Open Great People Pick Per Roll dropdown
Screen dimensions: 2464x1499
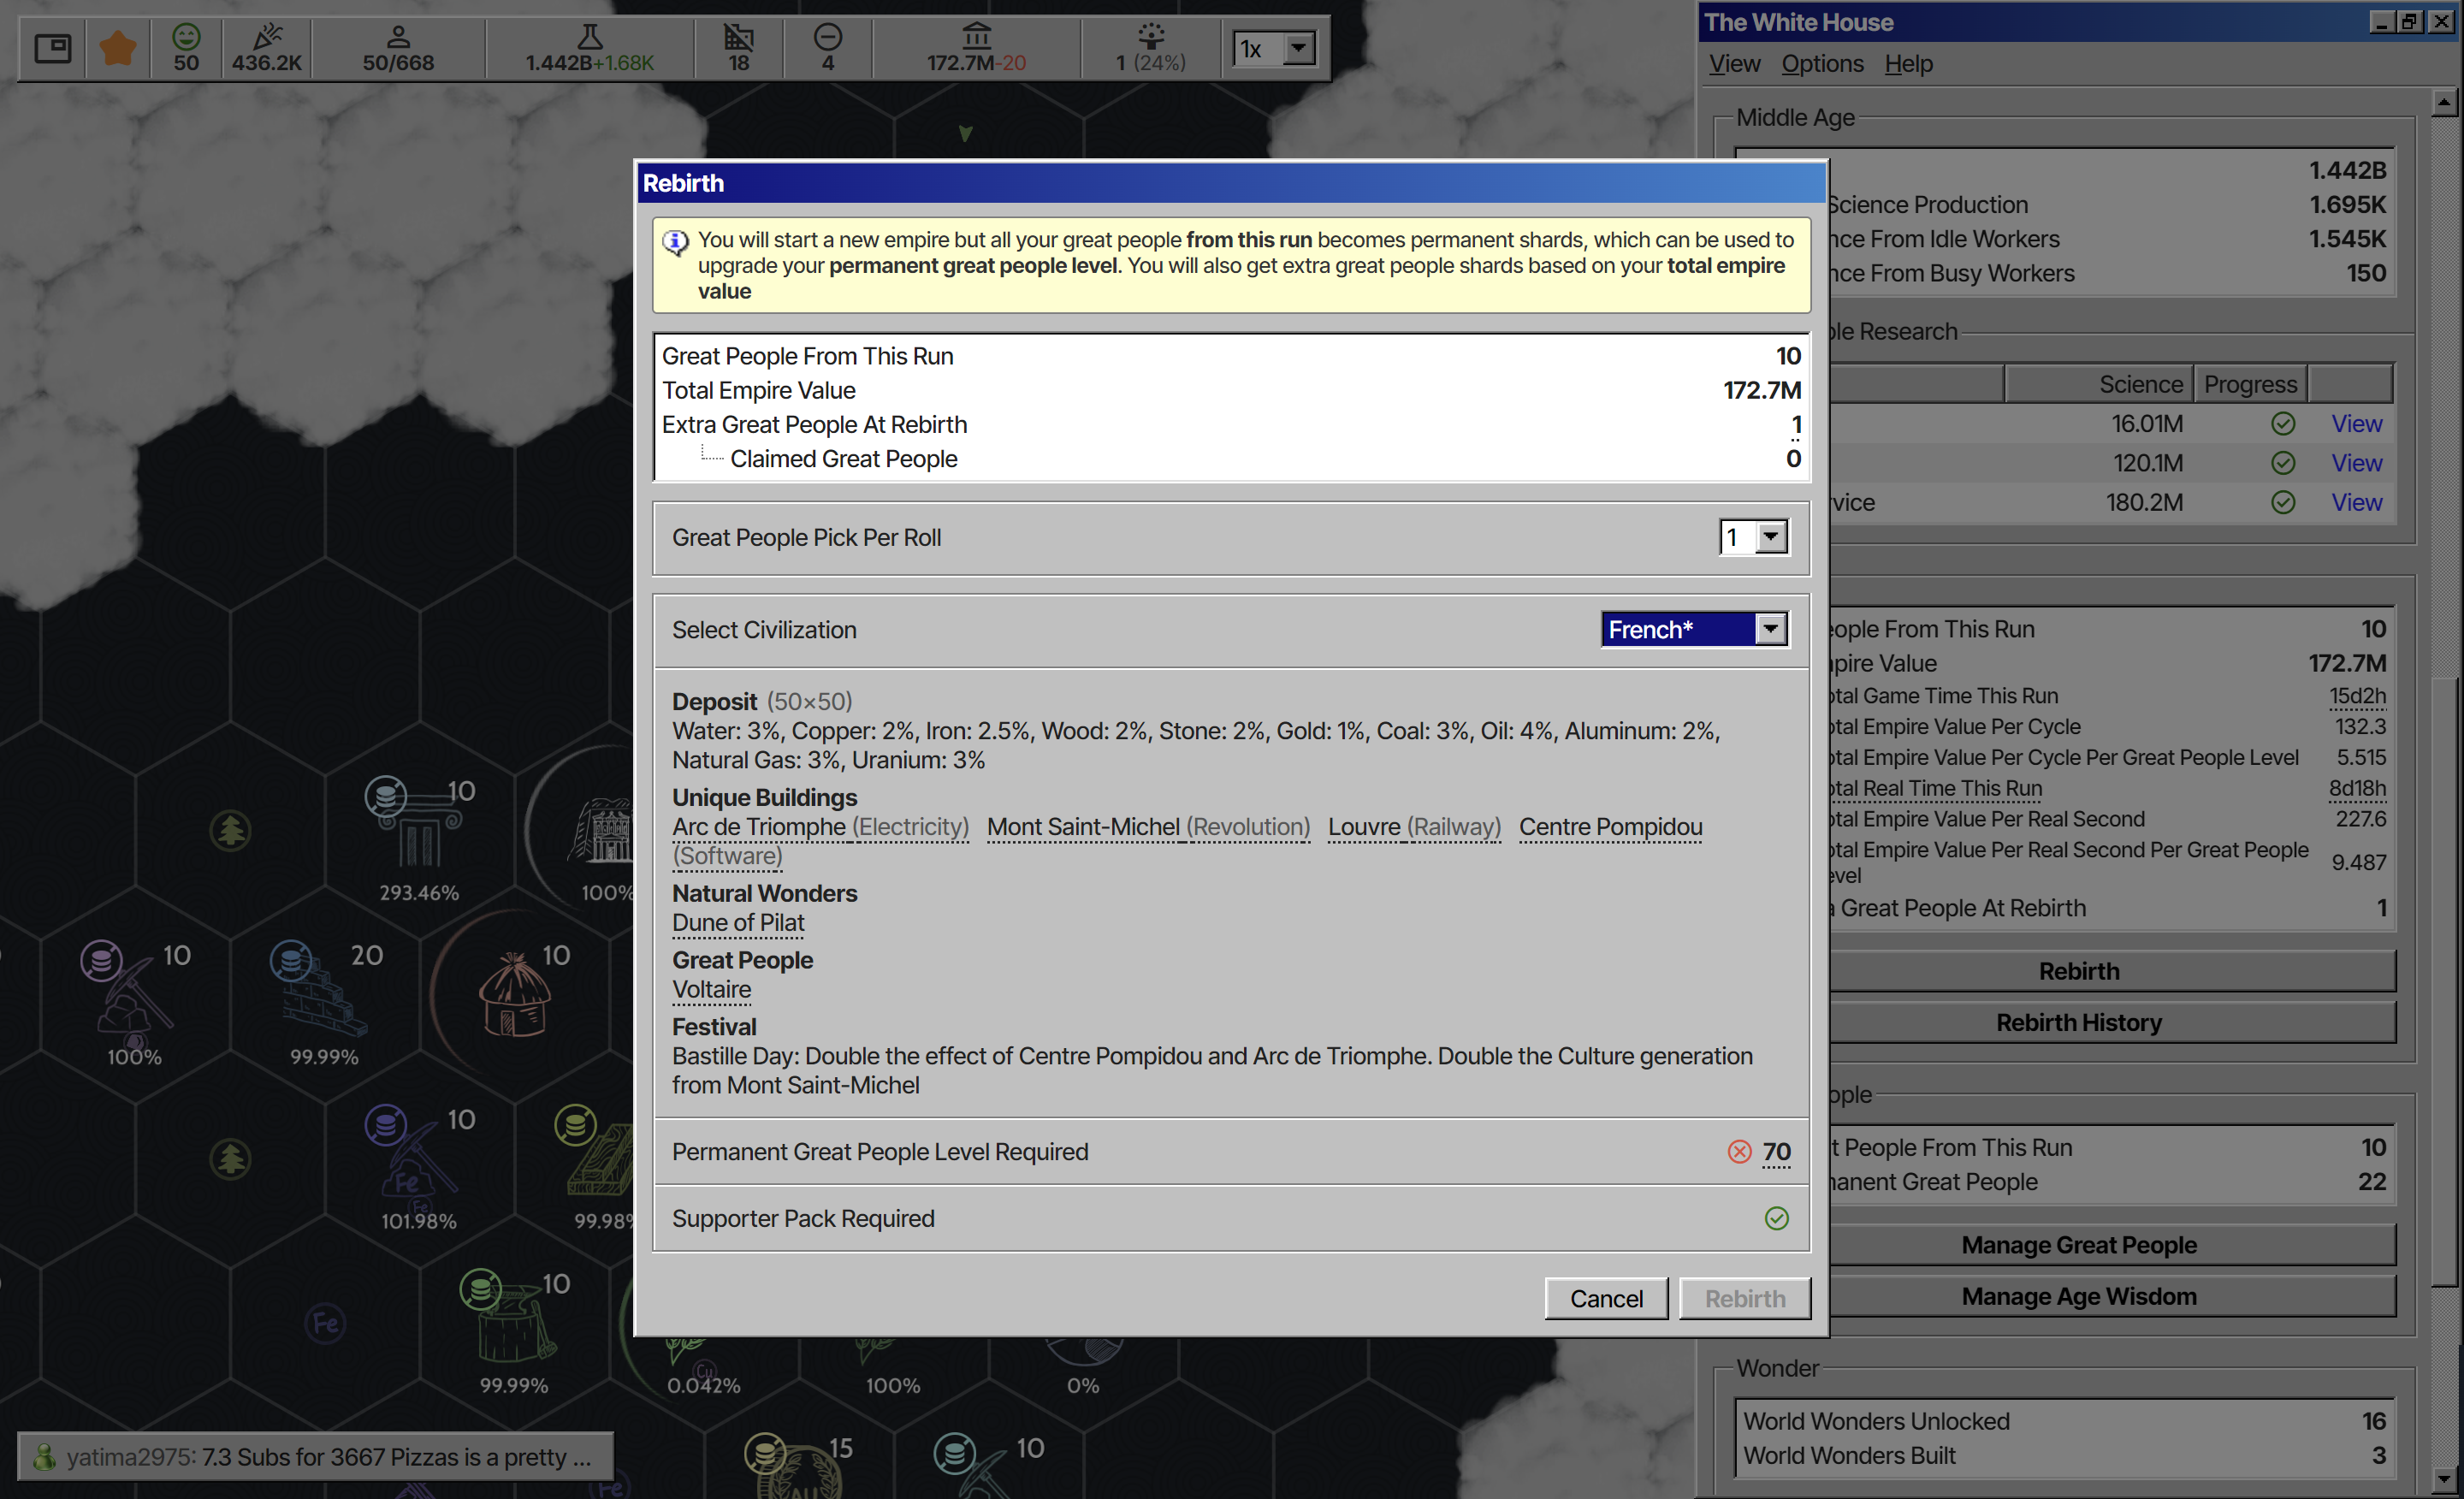point(1754,537)
